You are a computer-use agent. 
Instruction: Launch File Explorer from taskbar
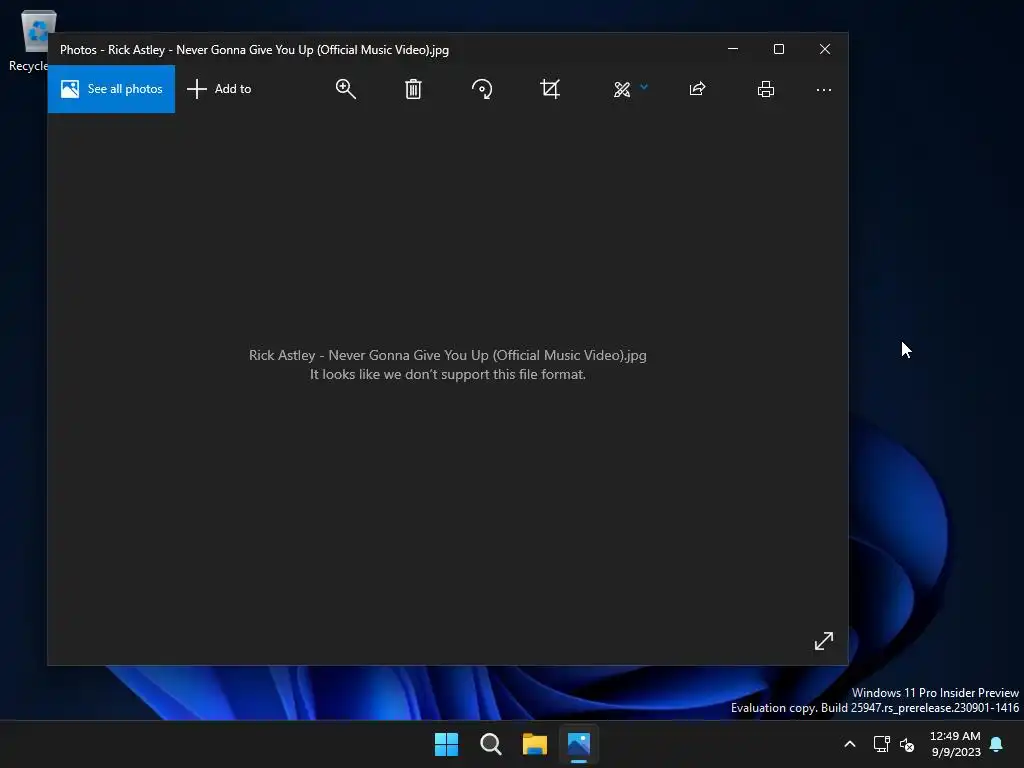pos(534,744)
